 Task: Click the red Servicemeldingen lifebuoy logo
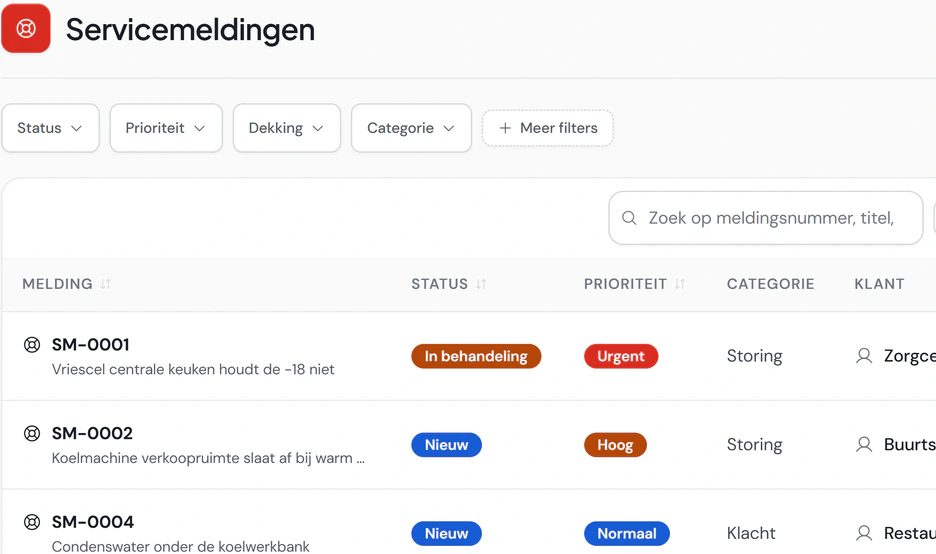pyautogui.click(x=26, y=28)
